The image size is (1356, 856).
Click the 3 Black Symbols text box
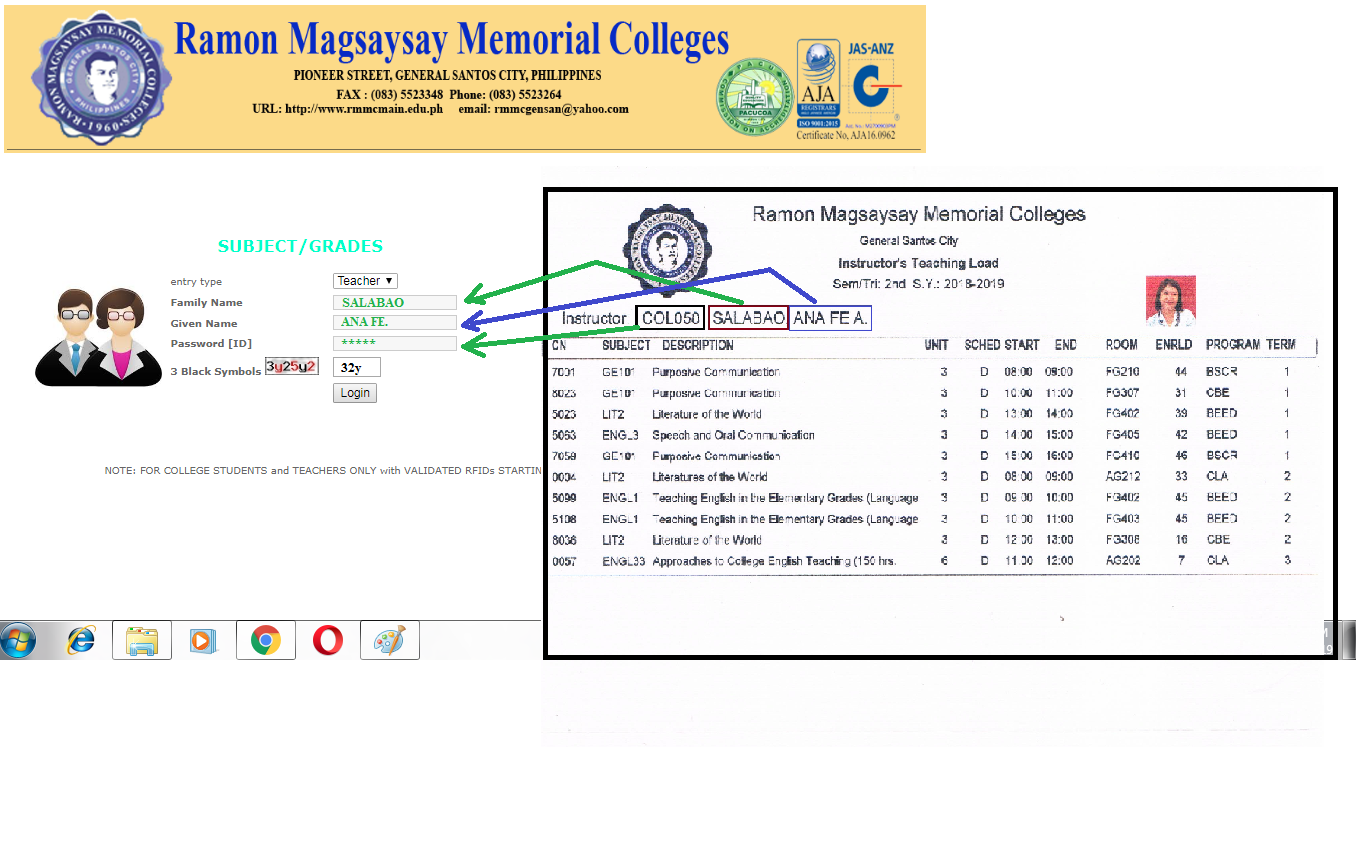(x=357, y=367)
